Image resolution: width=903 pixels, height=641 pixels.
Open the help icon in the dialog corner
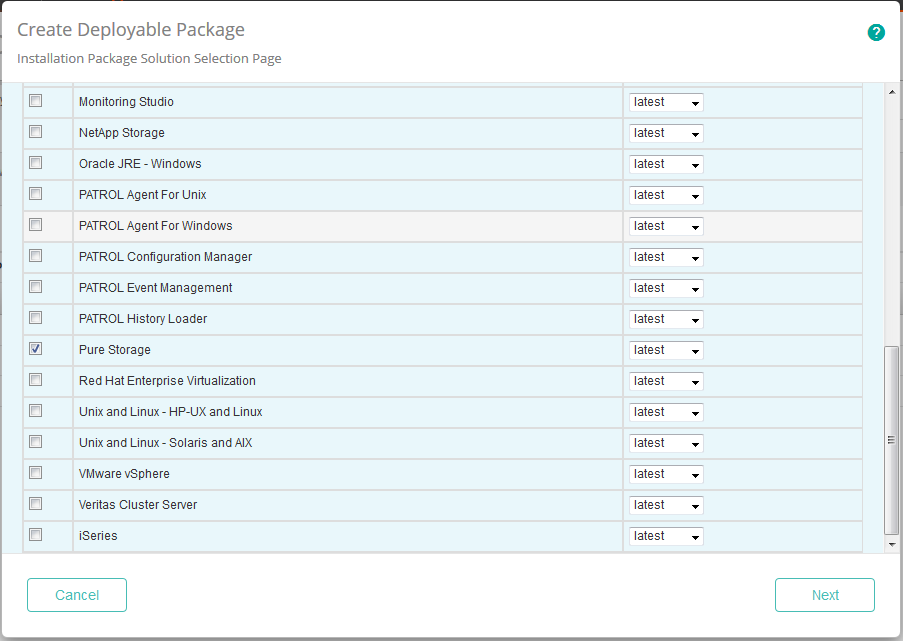(876, 32)
